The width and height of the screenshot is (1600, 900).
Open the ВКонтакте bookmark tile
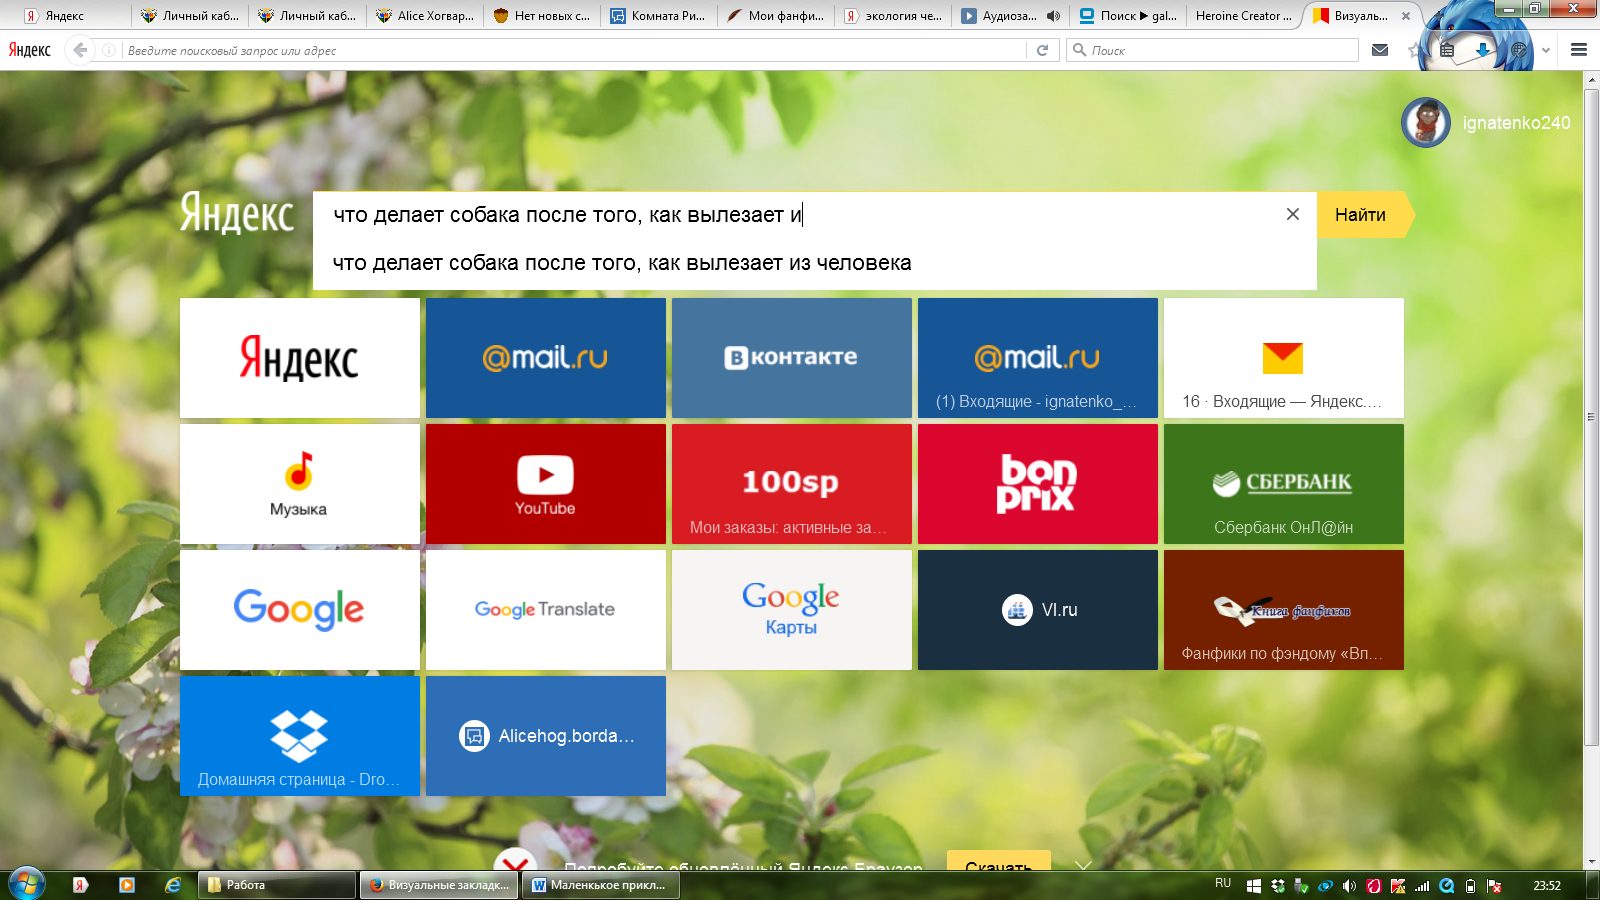(792, 358)
